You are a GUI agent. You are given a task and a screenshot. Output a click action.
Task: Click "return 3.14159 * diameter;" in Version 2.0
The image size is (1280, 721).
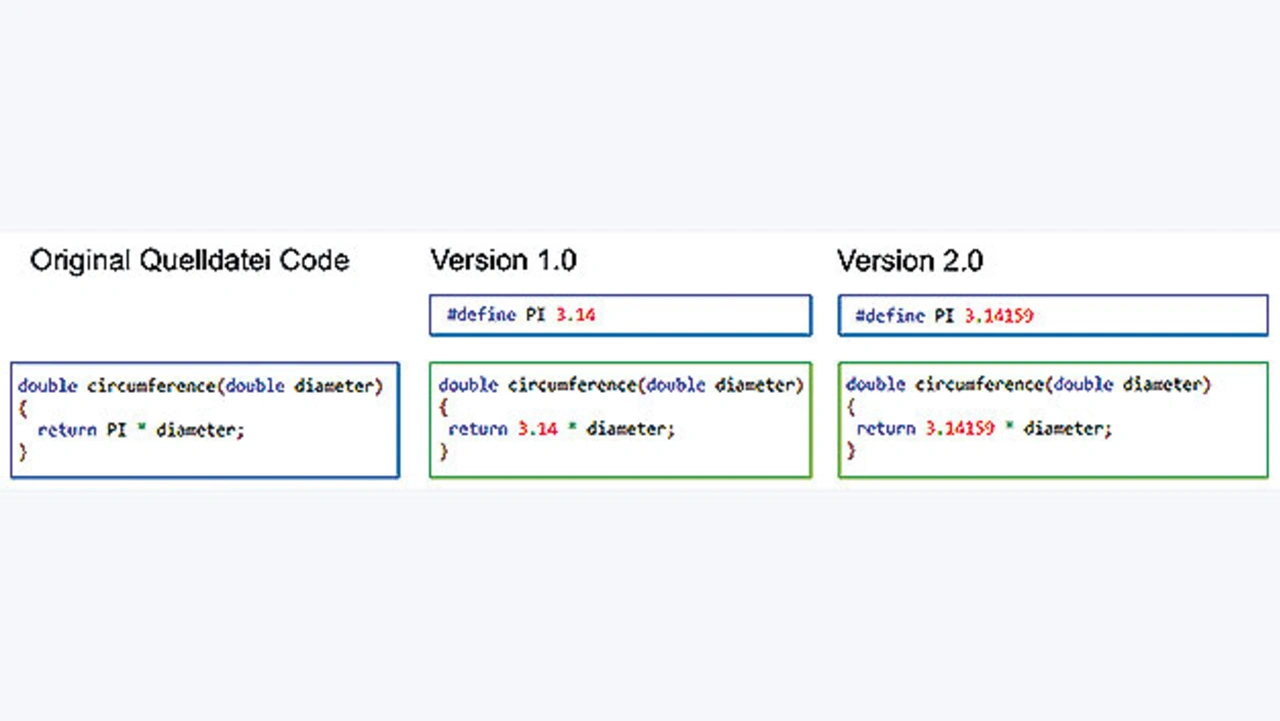[984, 428]
